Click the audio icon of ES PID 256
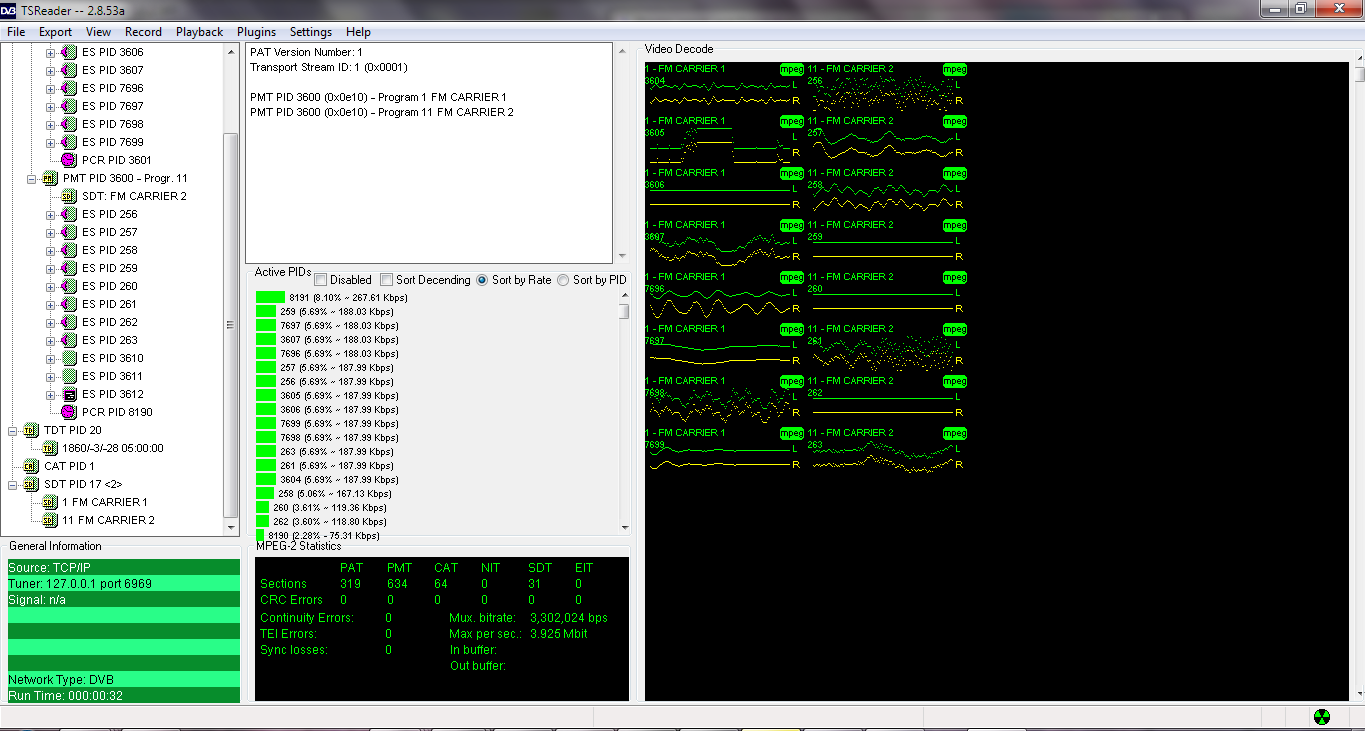This screenshot has height=731, width=1365. (x=68, y=214)
